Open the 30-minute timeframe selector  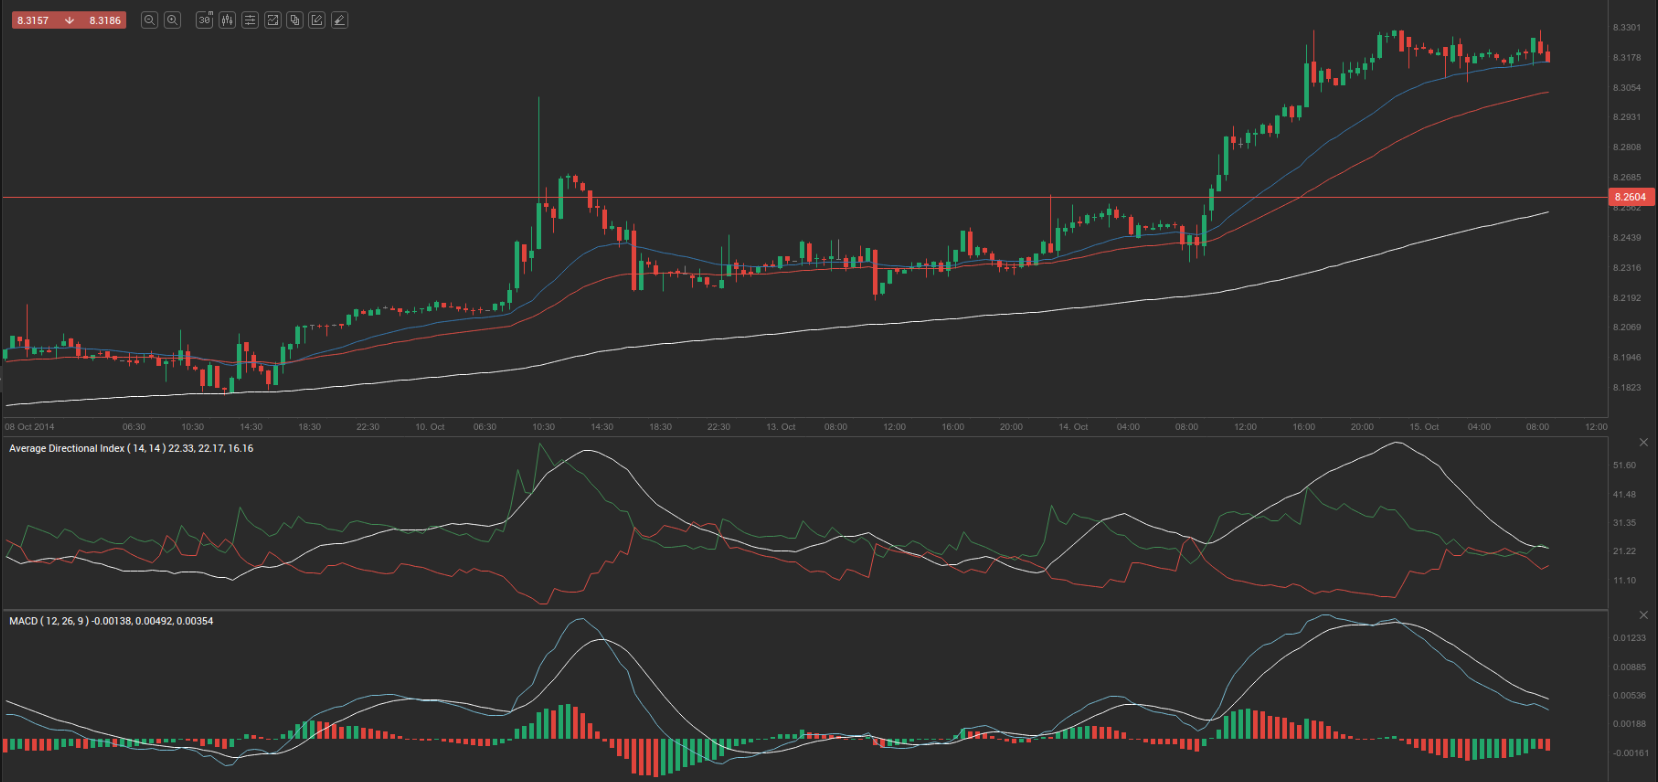(205, 20)
